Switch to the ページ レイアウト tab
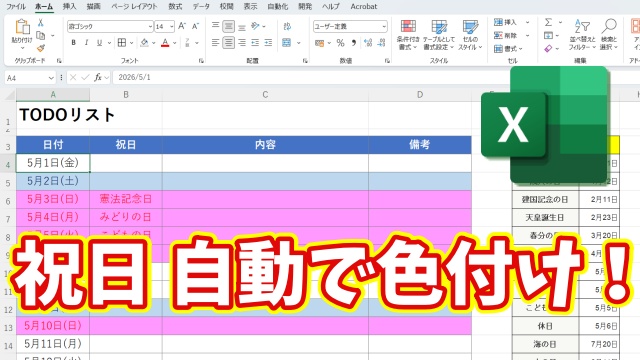 (x=134, y=7)
